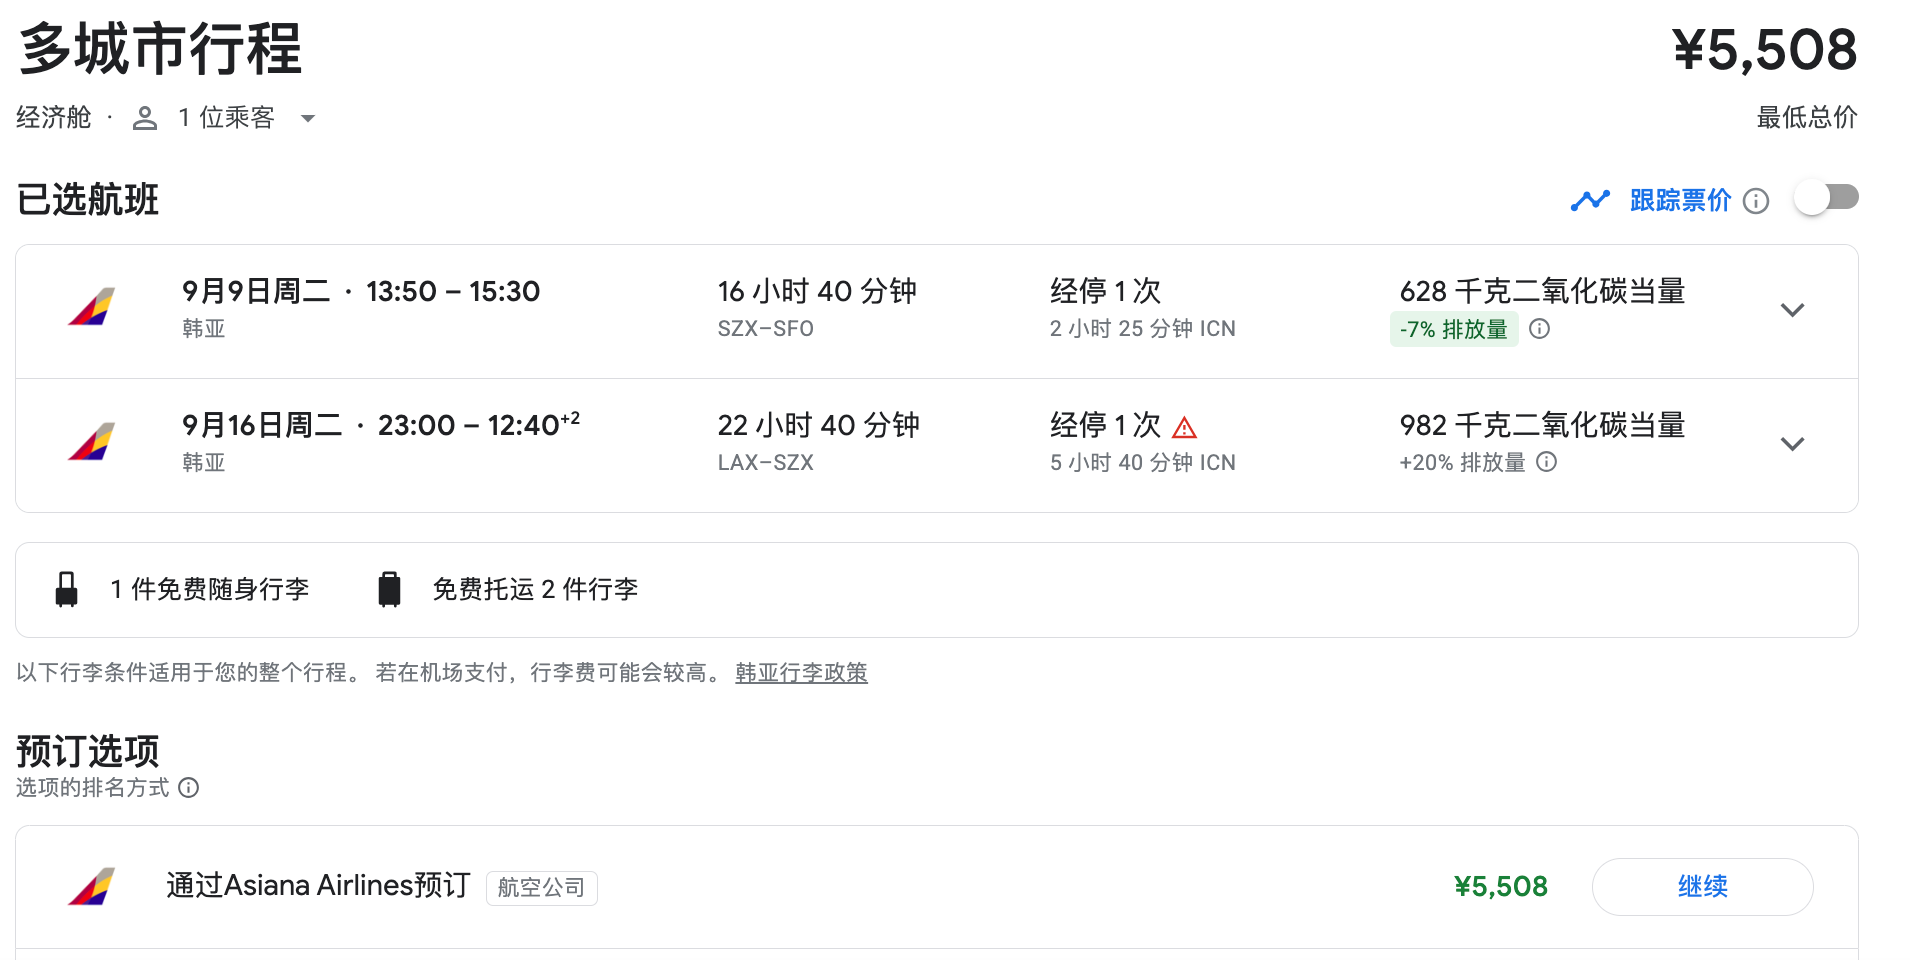Click info icon next to 选项的排名方式
The image size is (1910, 960).
tap(189, 788)
